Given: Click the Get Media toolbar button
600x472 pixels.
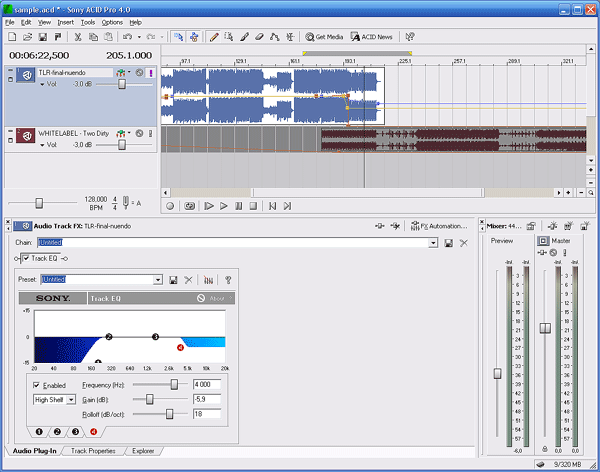Looking at the screenshot, I should 324,36.
